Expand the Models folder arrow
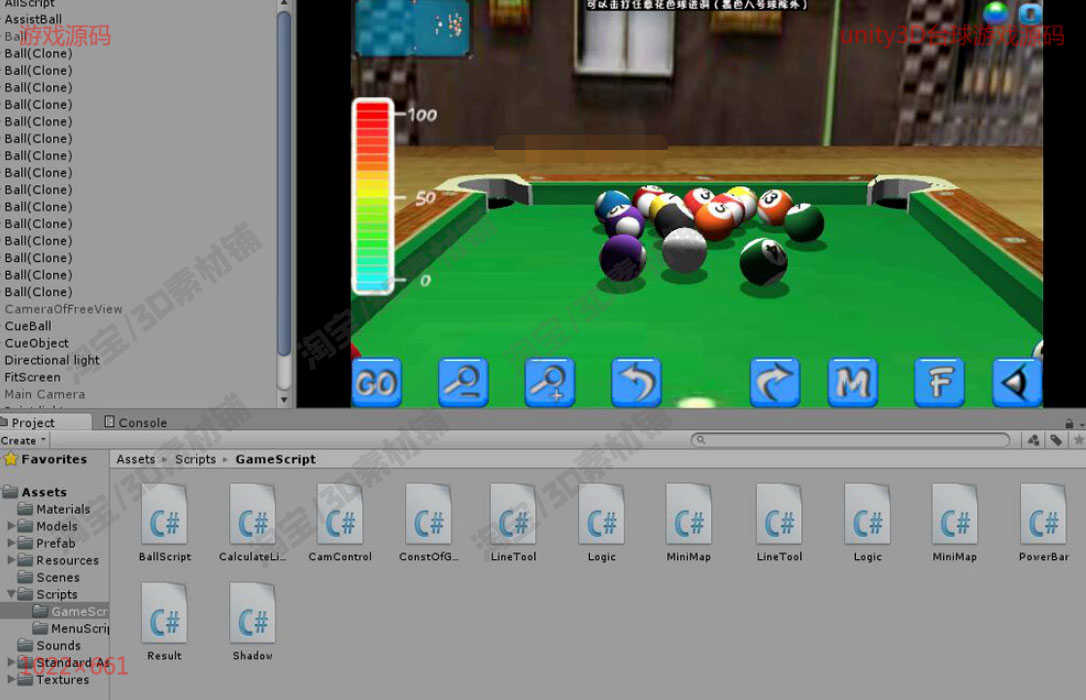The image size is (1086, 700). [10, 526]
